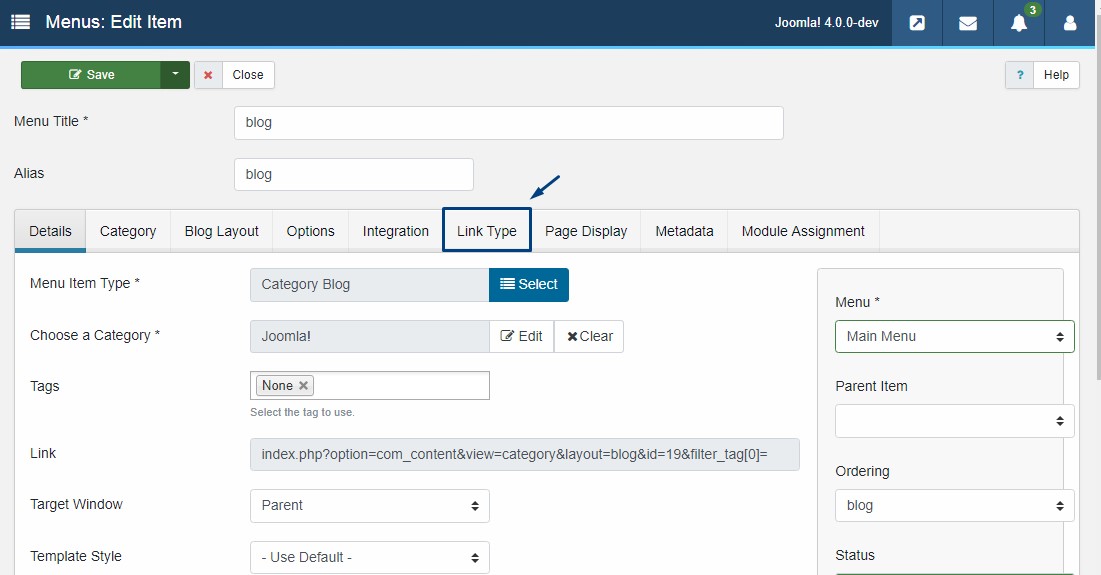Screen dimensions: 1101x575
Task: Open the Ordering dropdown showing blog
Action: click(x=954, y=505)
